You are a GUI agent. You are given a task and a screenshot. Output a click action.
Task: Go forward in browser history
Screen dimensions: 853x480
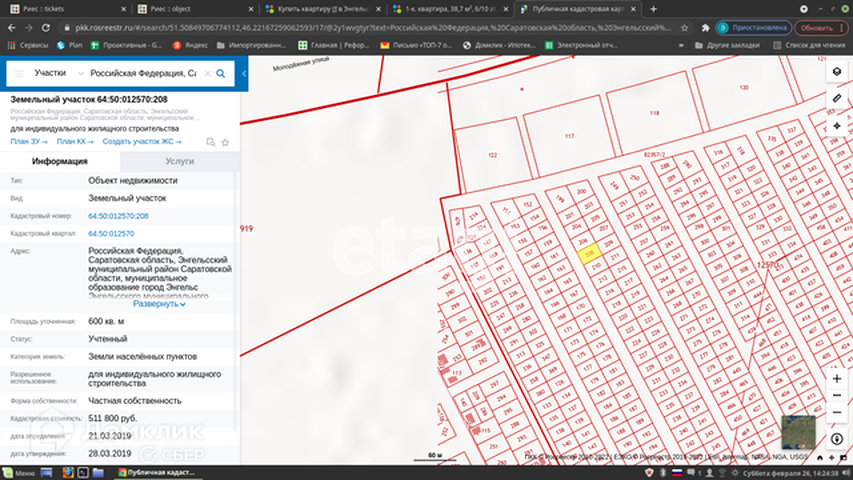[x=29, y=28]
